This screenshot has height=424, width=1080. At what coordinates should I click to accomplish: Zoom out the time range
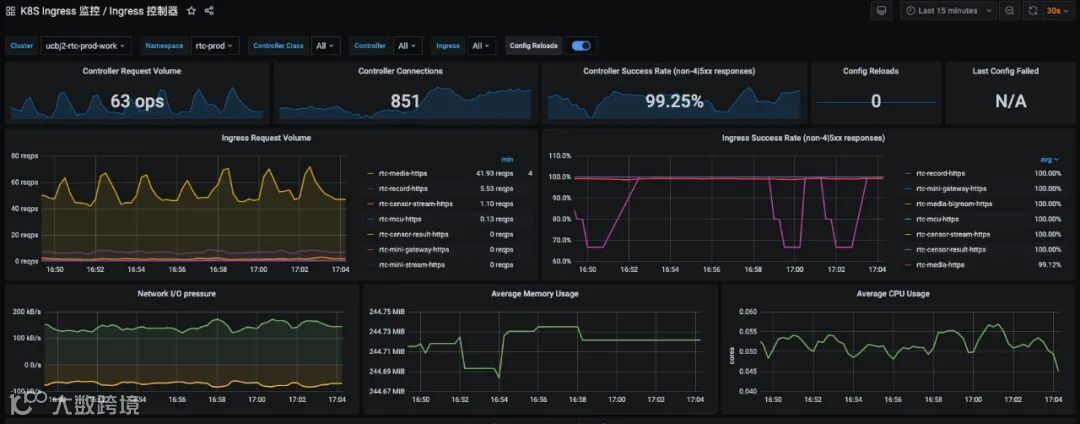click(x=1009, y=11)
